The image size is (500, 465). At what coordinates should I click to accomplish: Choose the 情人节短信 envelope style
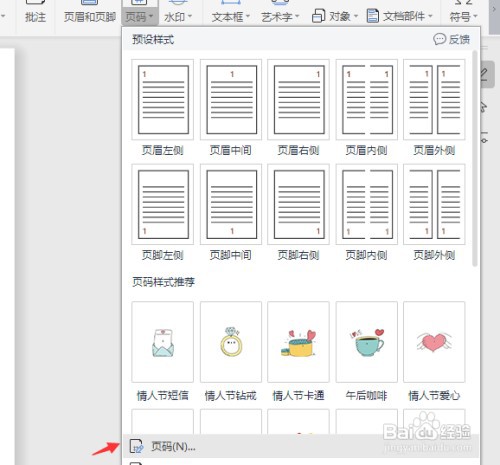tap(163, 342)
